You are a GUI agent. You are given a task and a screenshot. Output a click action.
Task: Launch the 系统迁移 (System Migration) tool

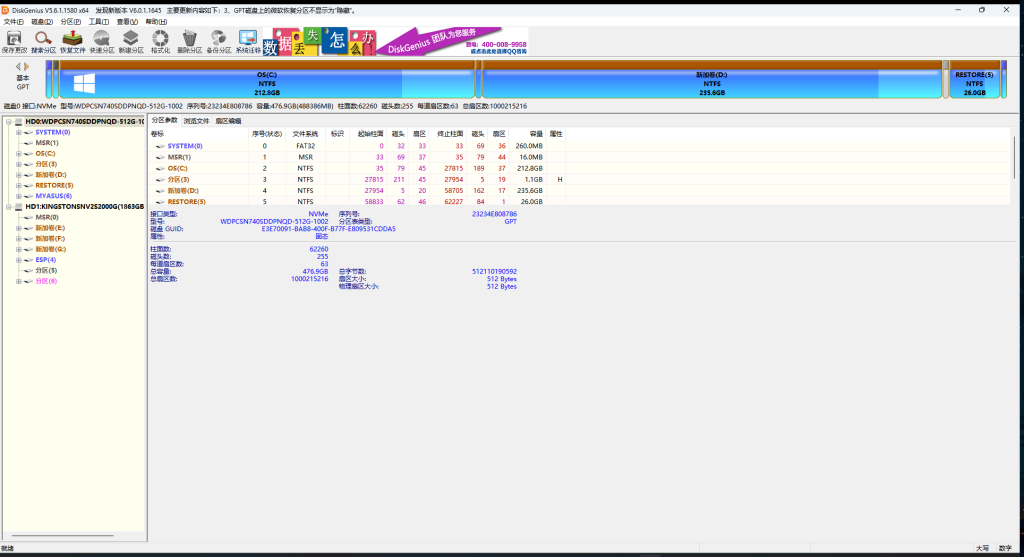click(248, 40)
